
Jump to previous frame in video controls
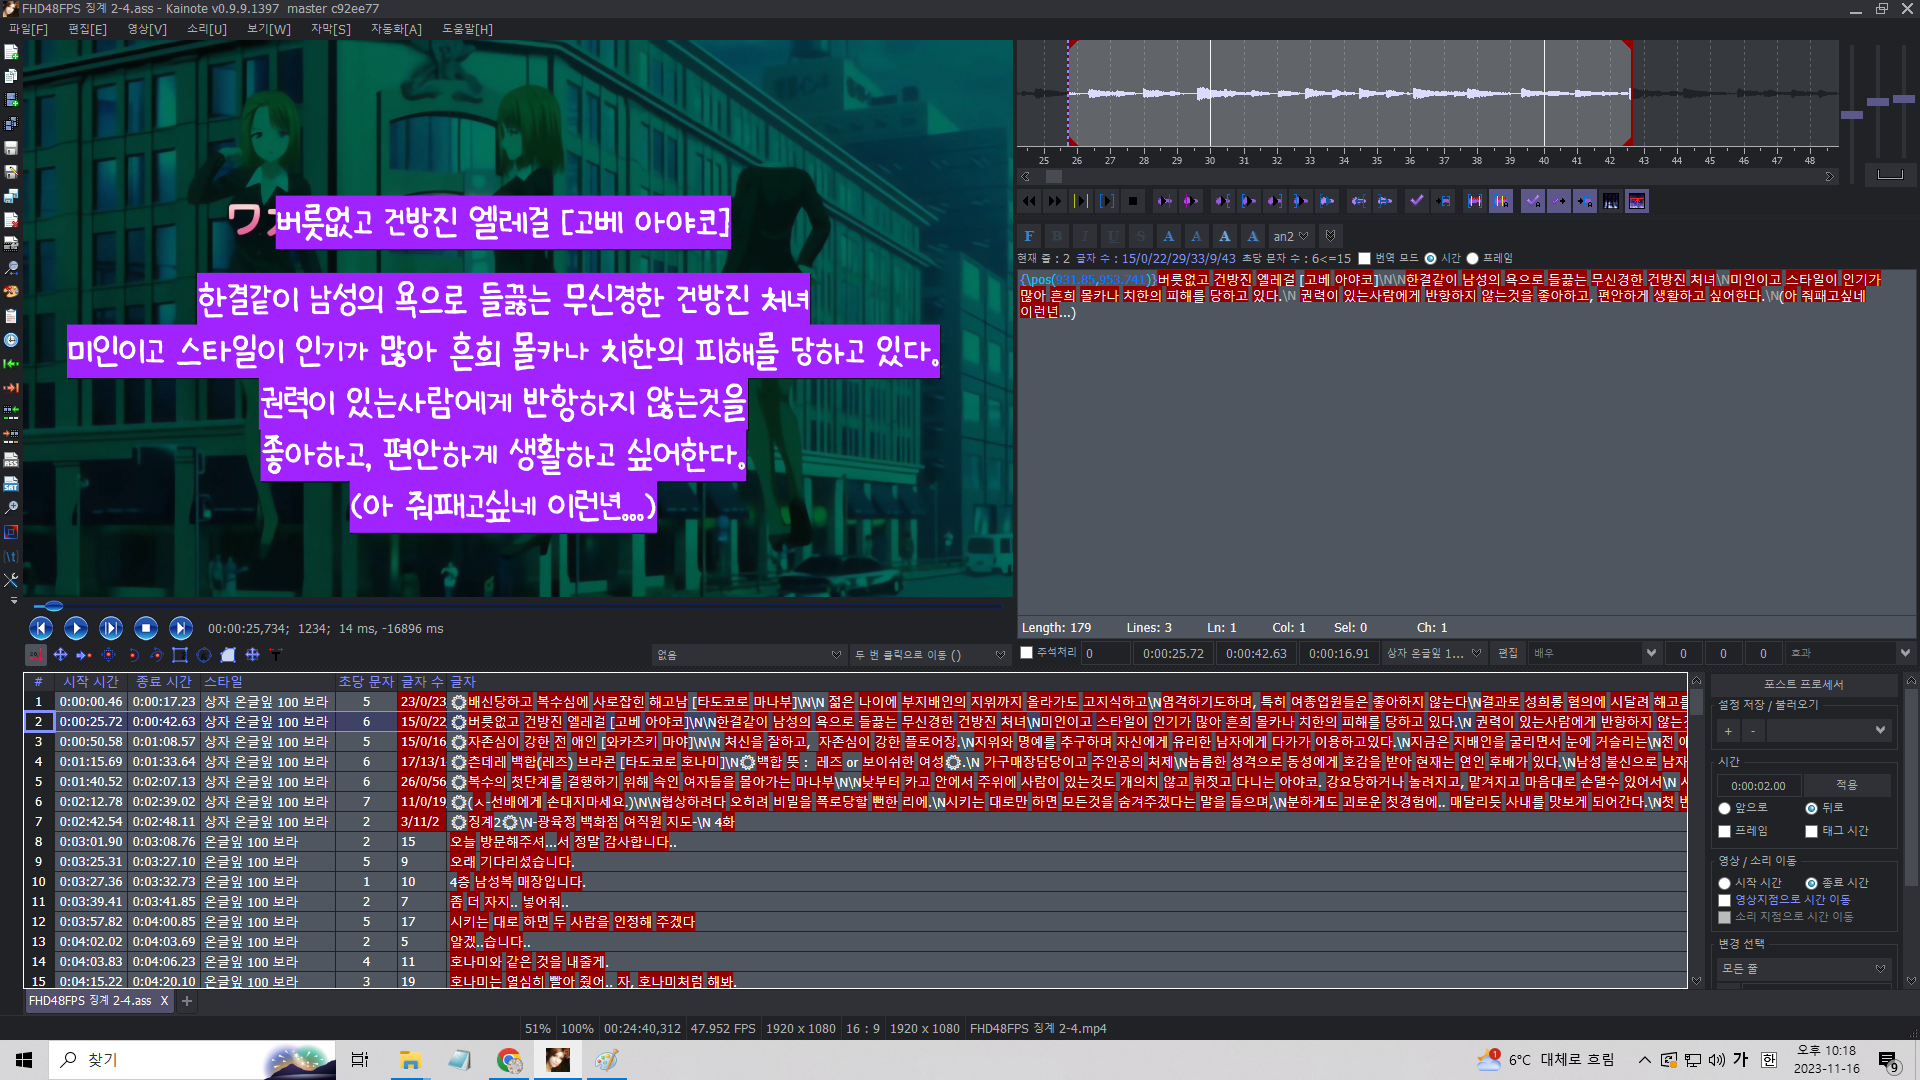41,628
